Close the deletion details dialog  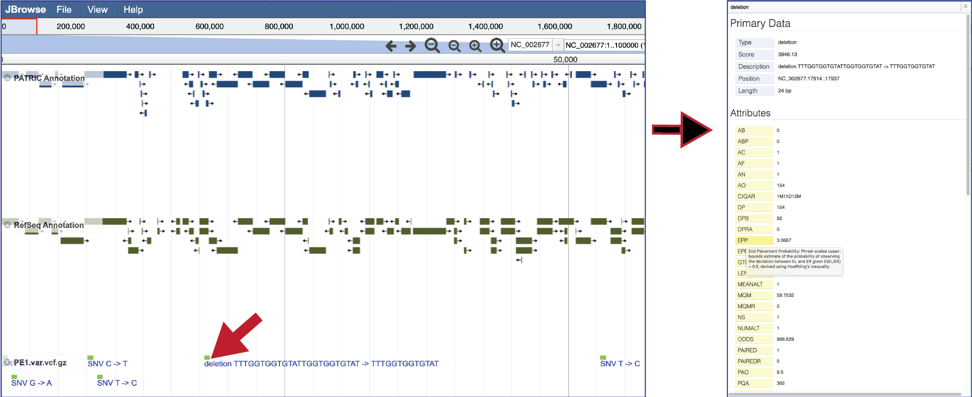point(965,7)
